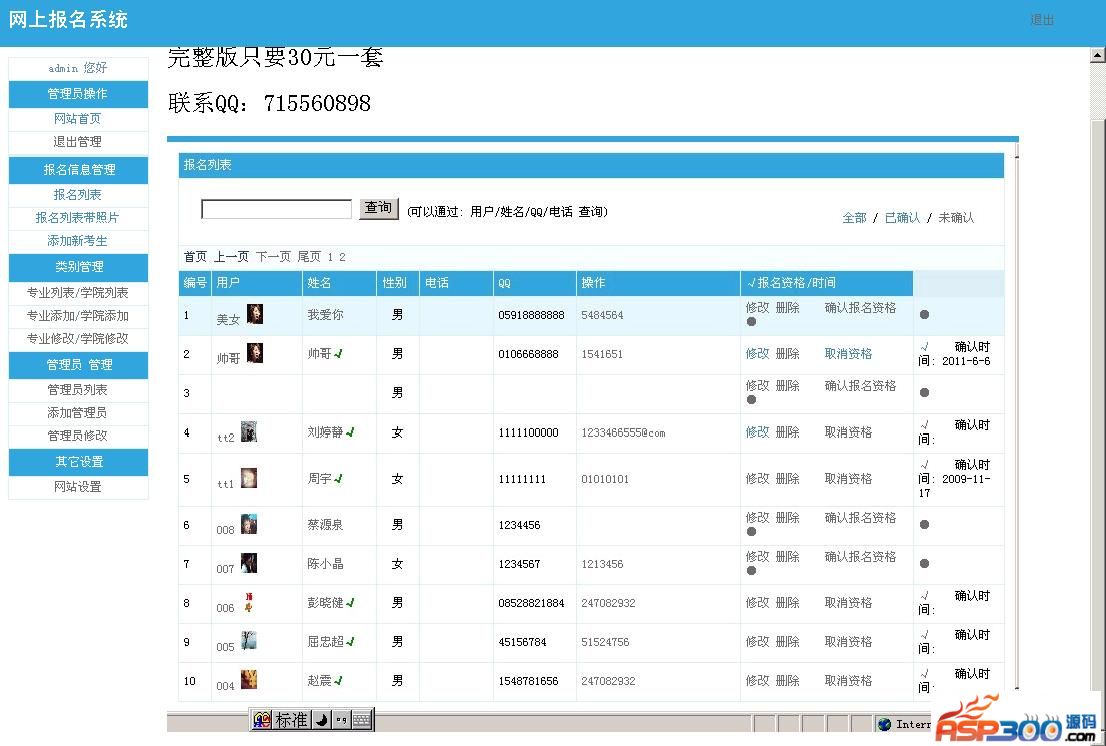Click 修改 in 赵震 row
The height and width of the screenshot is (746, 1106).
point(758,681)
